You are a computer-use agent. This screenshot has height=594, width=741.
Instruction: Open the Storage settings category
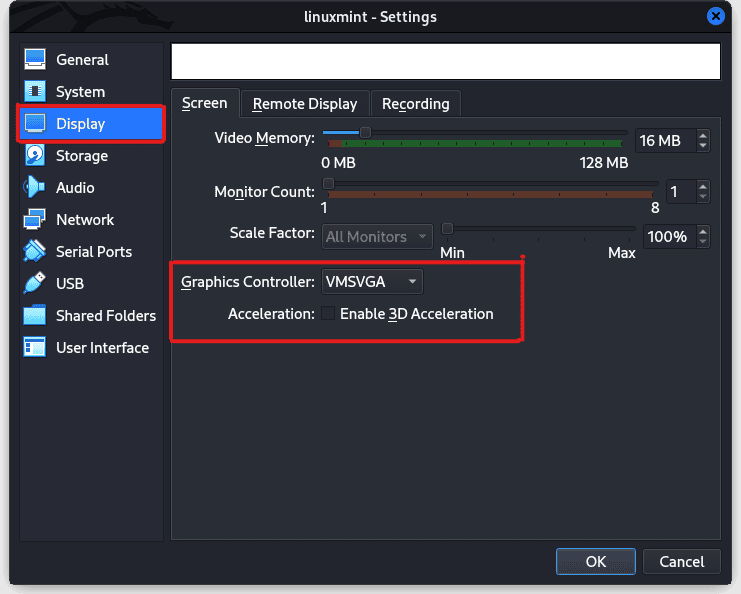click(x=92, y=156)
